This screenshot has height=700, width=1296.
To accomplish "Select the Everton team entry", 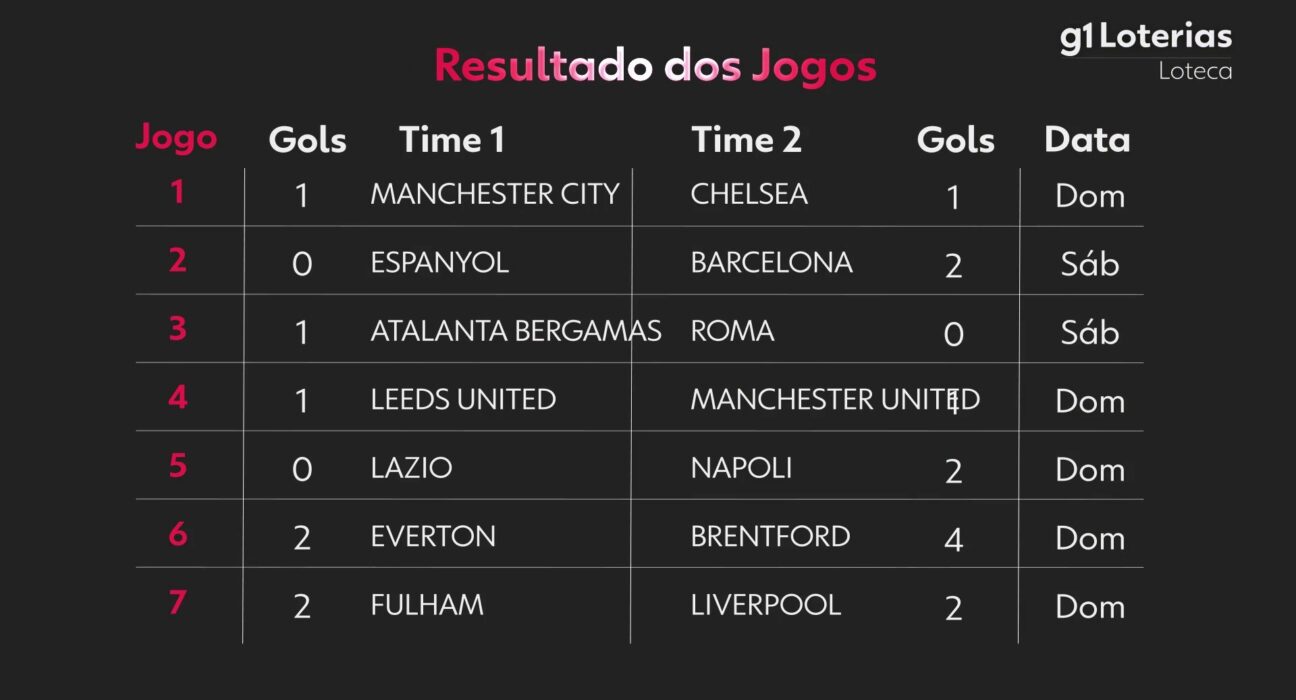I will point(433,536).
